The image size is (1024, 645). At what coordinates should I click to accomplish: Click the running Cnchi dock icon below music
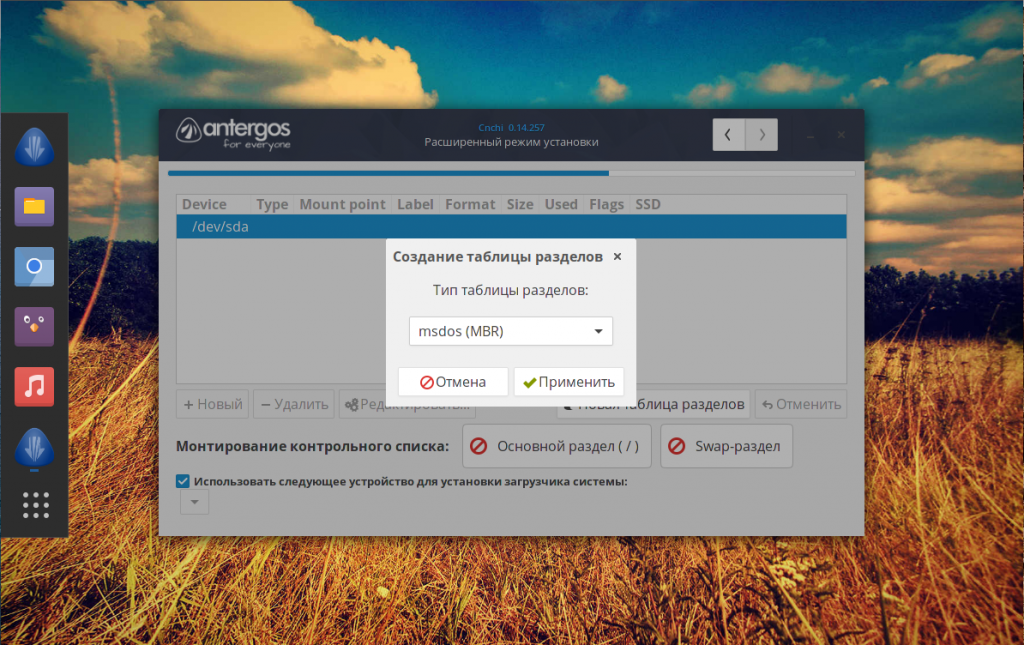point(35,448)
